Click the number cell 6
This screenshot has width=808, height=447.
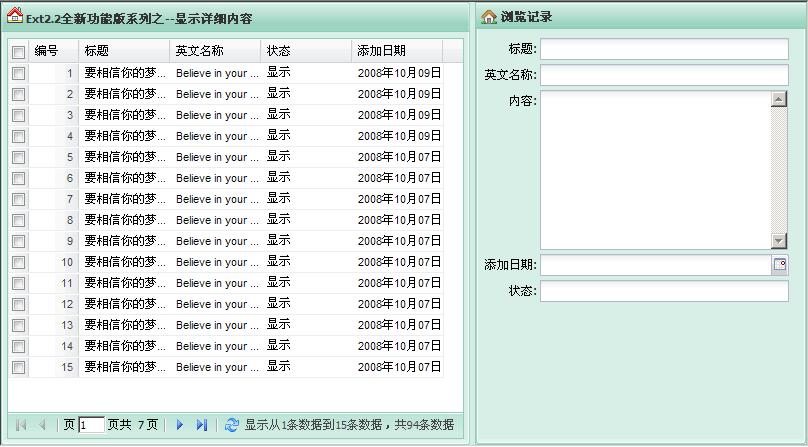(x=54, y=178)
